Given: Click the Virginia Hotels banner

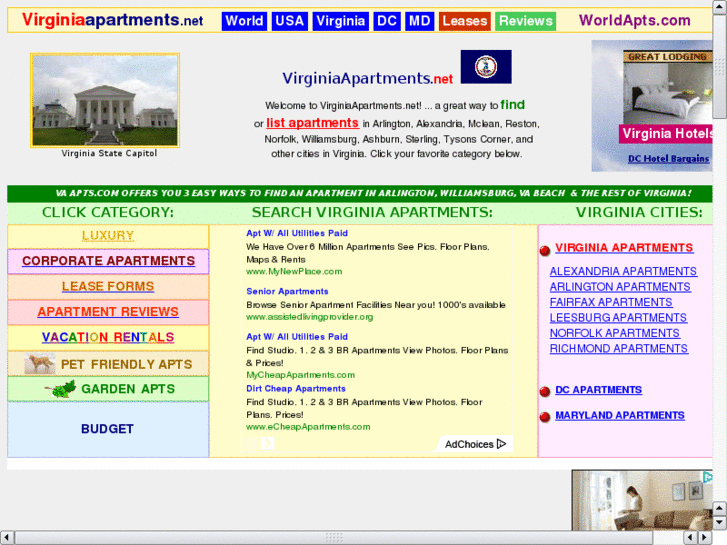Looking at the screenshot, I should (x=666, y=134).
